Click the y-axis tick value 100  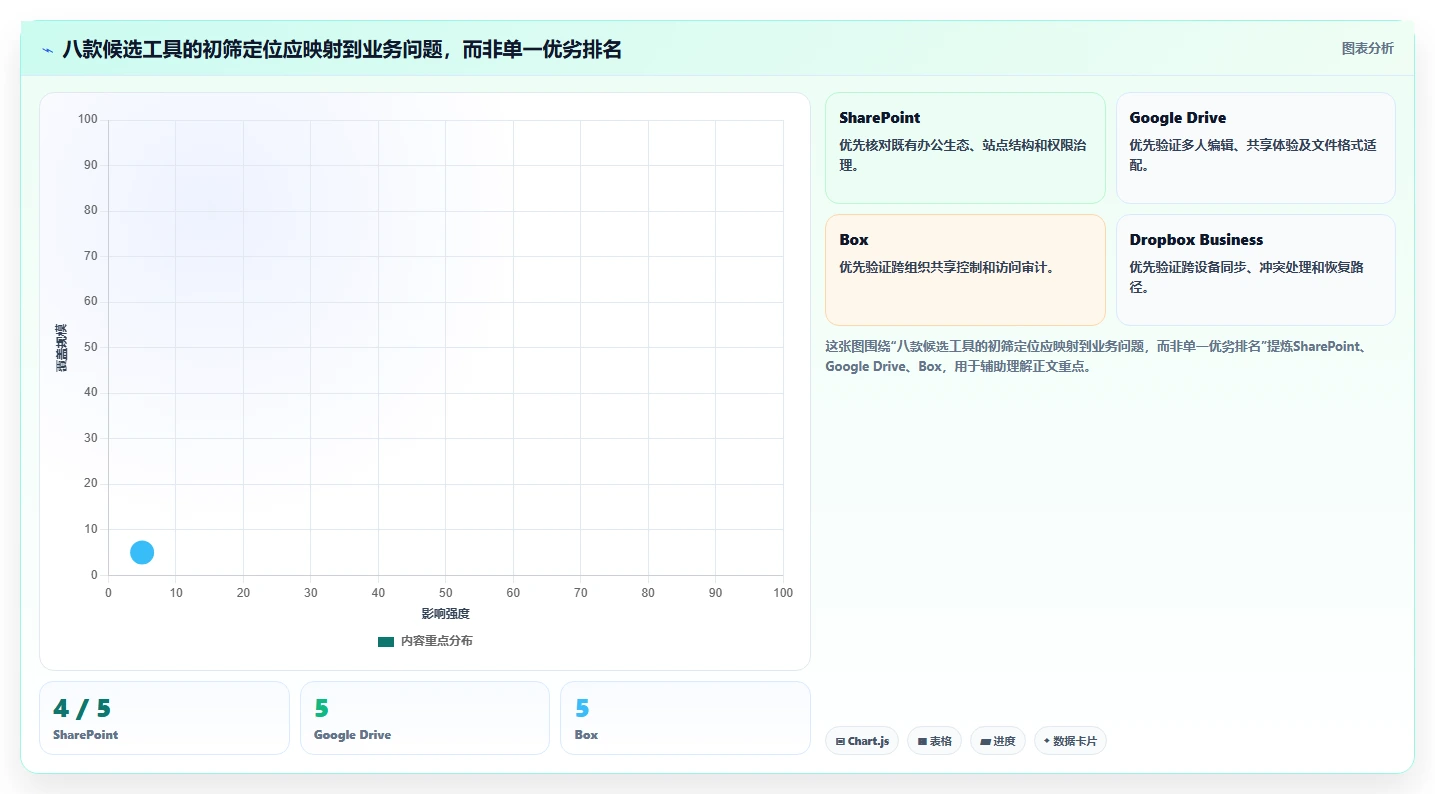pos(88,119)
